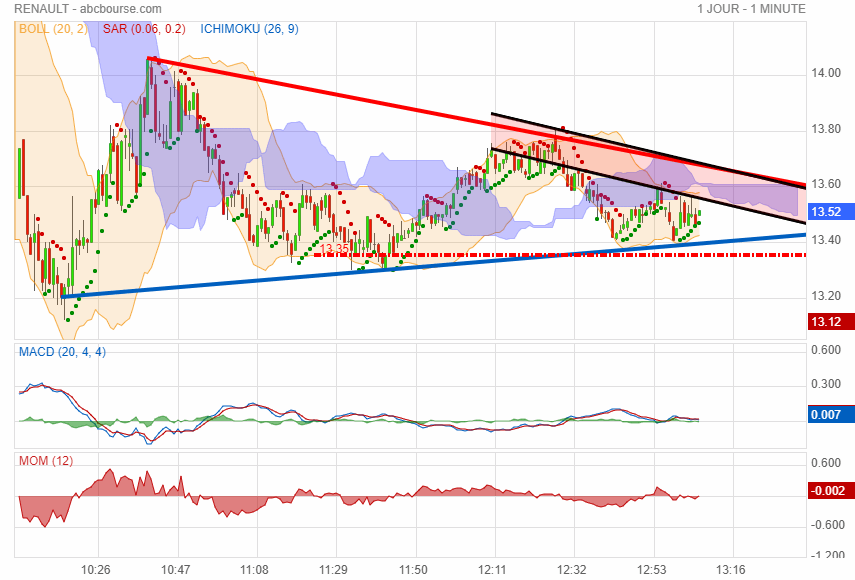Screen dimensions: 855x580
Task: Click the 1 JOUR - 1 MINUTE label
Action: pyautogui.click(x=751, y=9)
